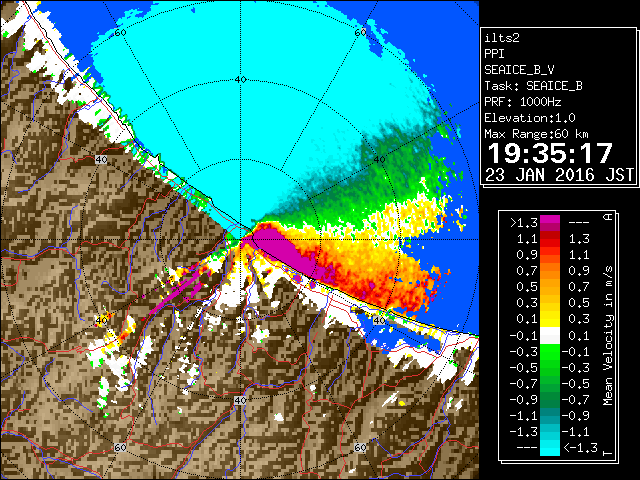The image size is (640, 480).
Task: Select the "PPI" scan type text
Action: (x=494, y=54)
